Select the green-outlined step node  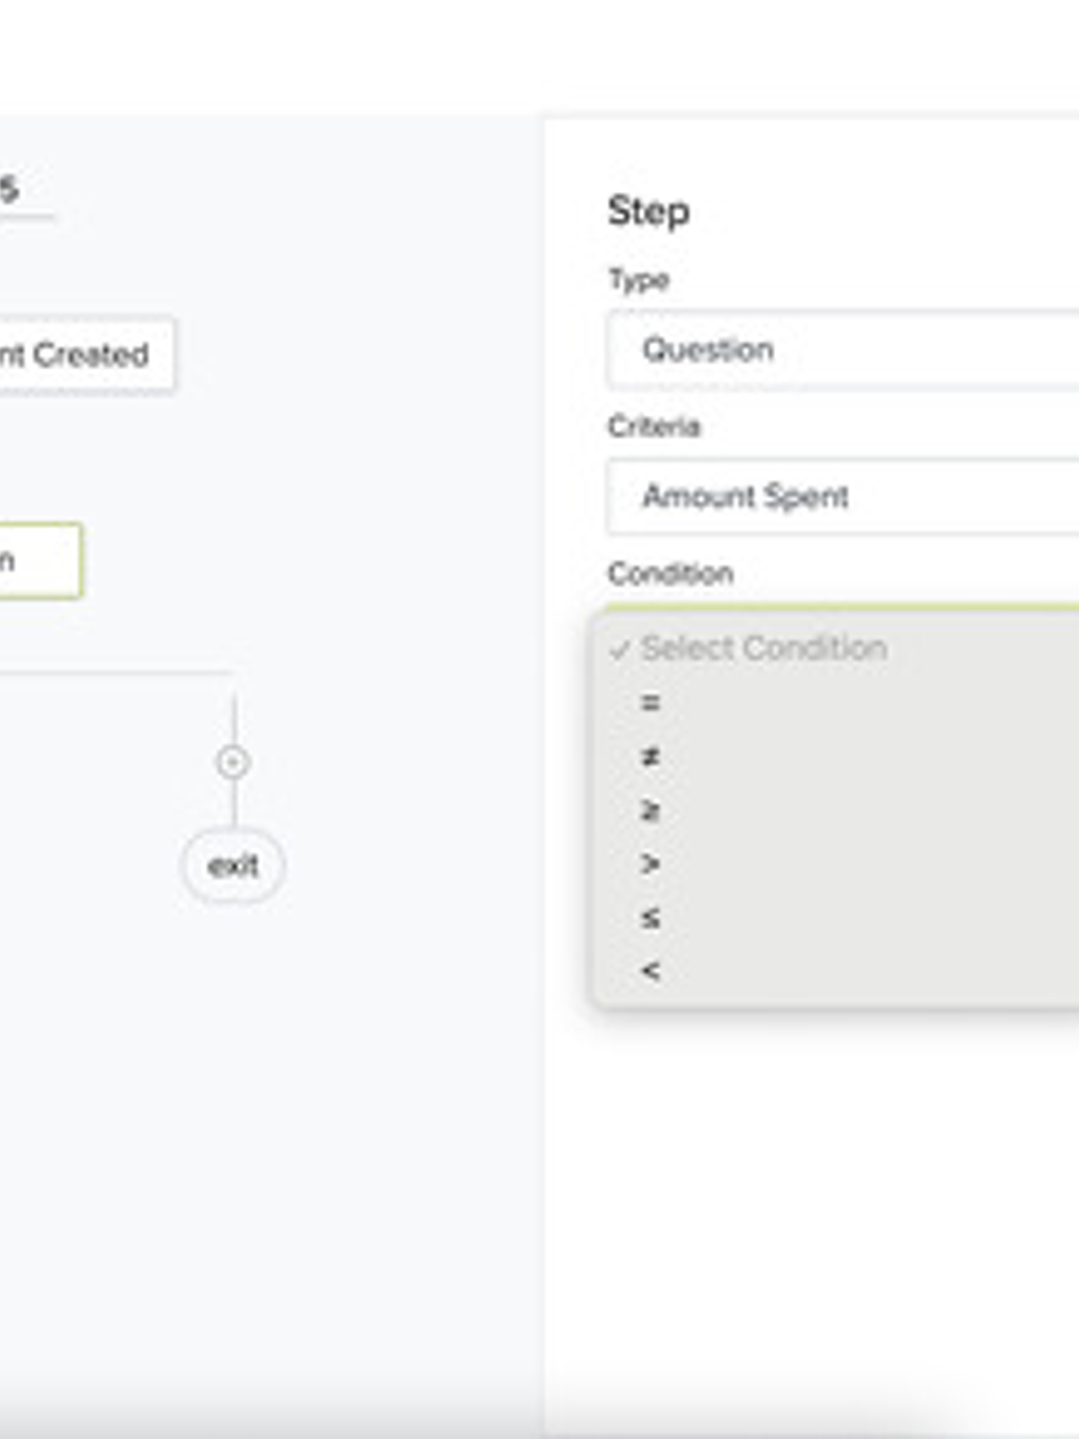38,561
